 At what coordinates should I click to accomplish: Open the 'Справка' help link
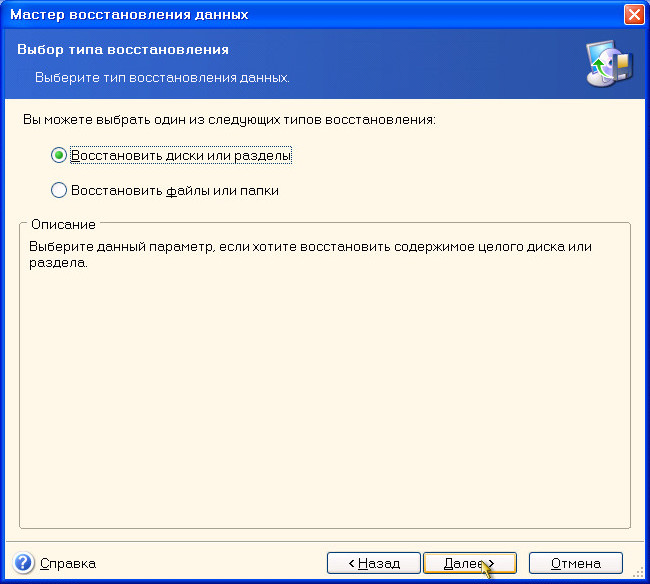click(68, 563)
